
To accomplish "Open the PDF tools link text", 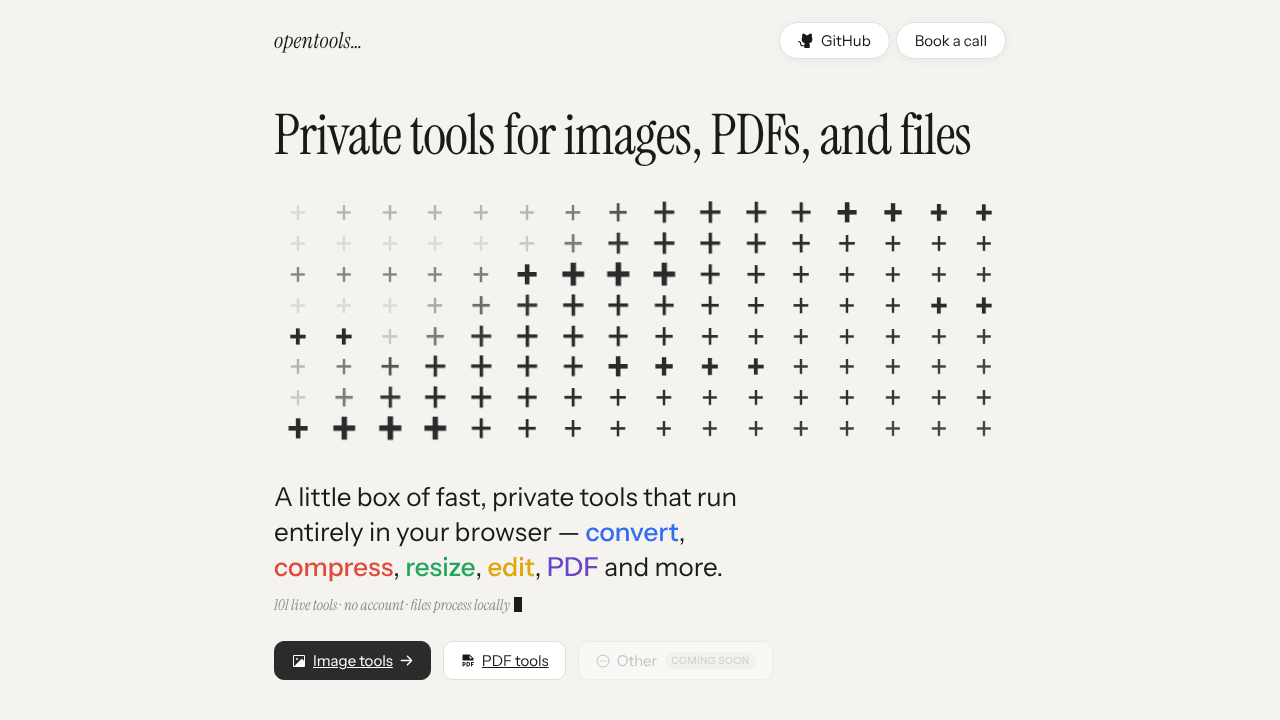I will (515, 661).
